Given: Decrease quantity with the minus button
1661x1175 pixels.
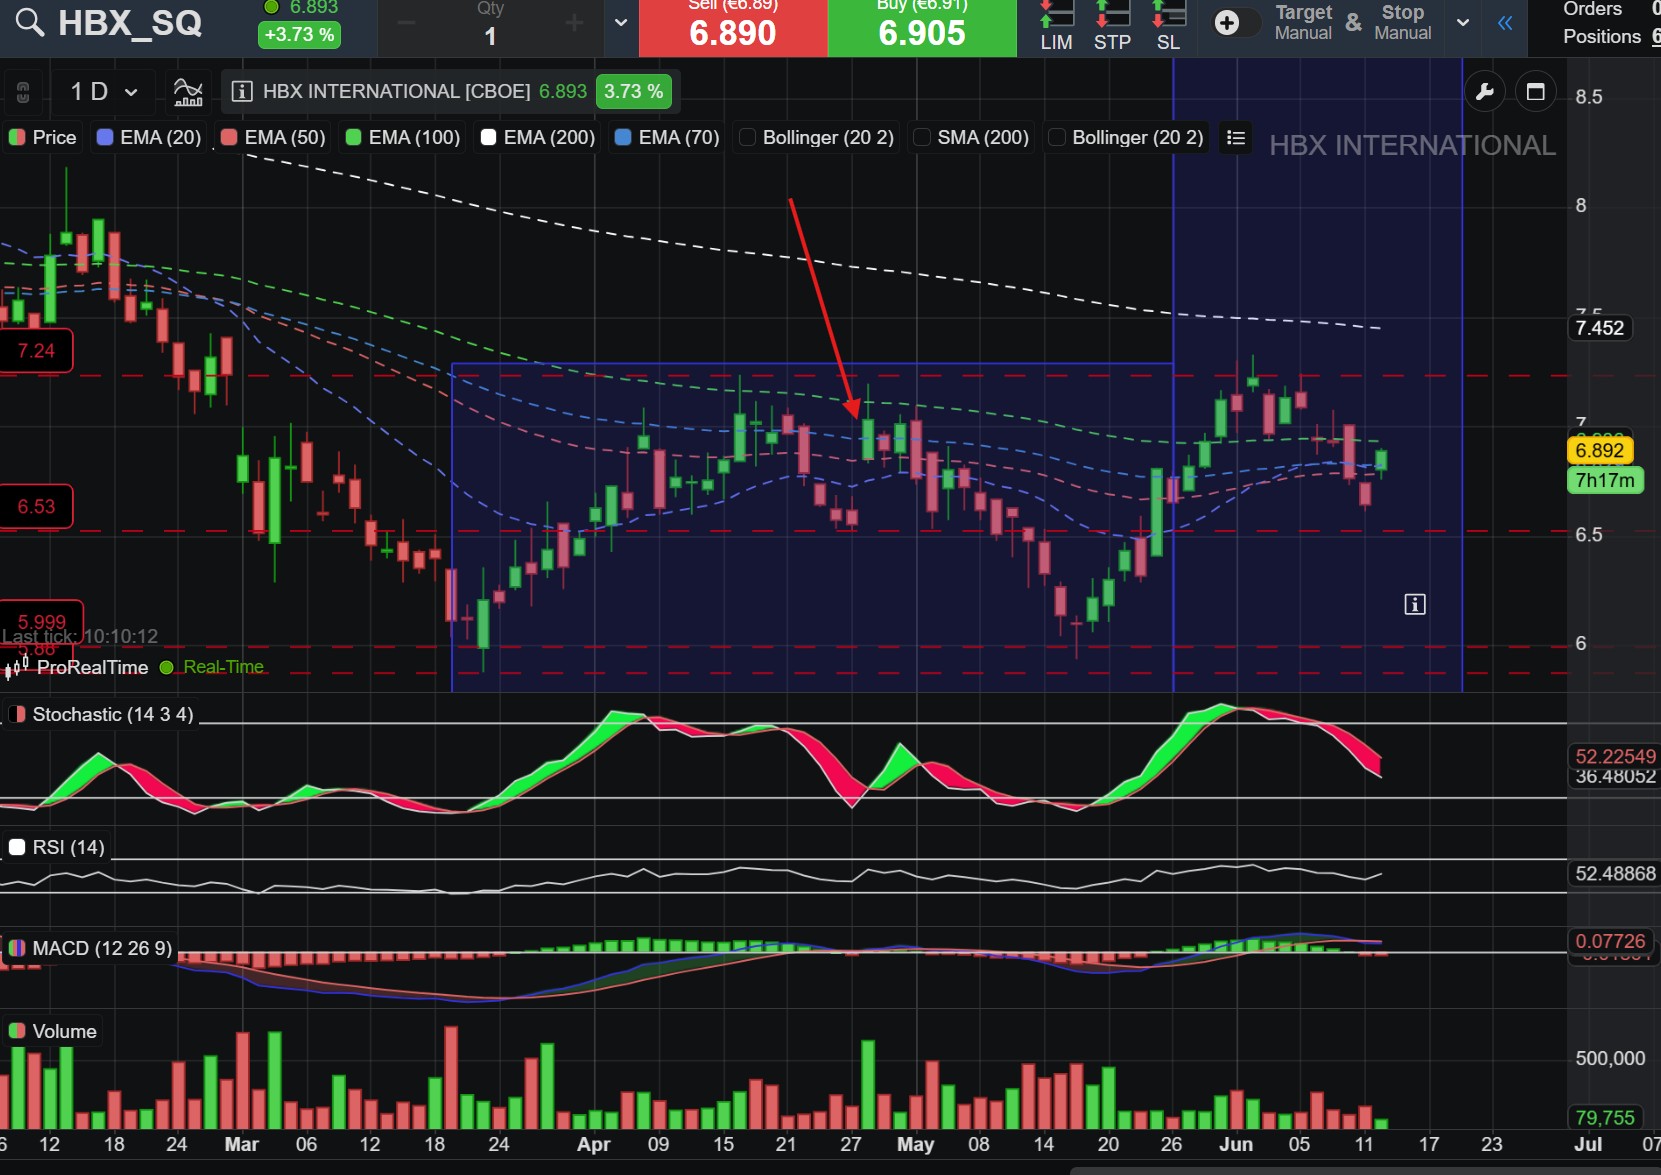Looking at the screenshot, I should click(x=406, y=23).
